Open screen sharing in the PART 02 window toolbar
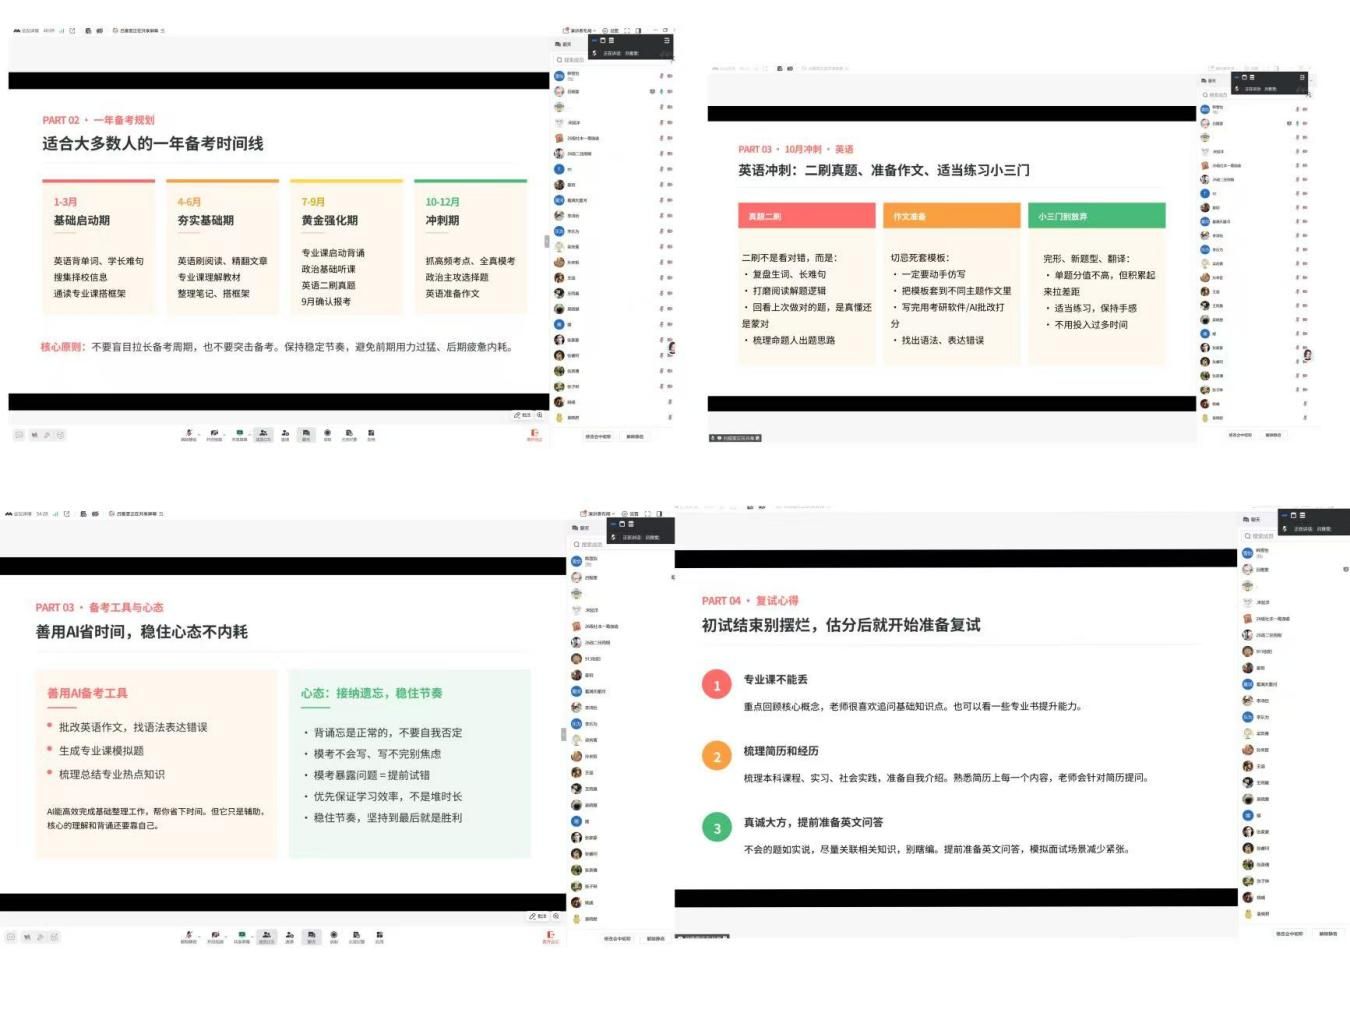This screenshot has width=1350, height=1013. (239, 434)
